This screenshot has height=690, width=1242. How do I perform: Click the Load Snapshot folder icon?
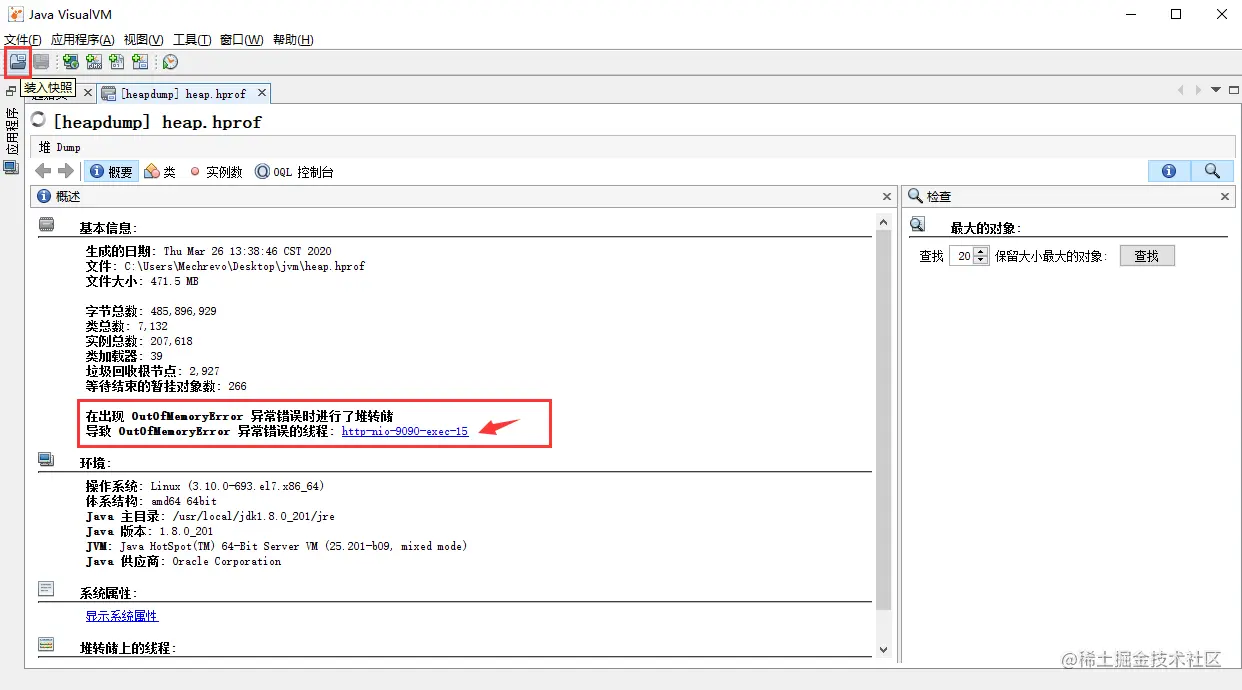(18, 62)
